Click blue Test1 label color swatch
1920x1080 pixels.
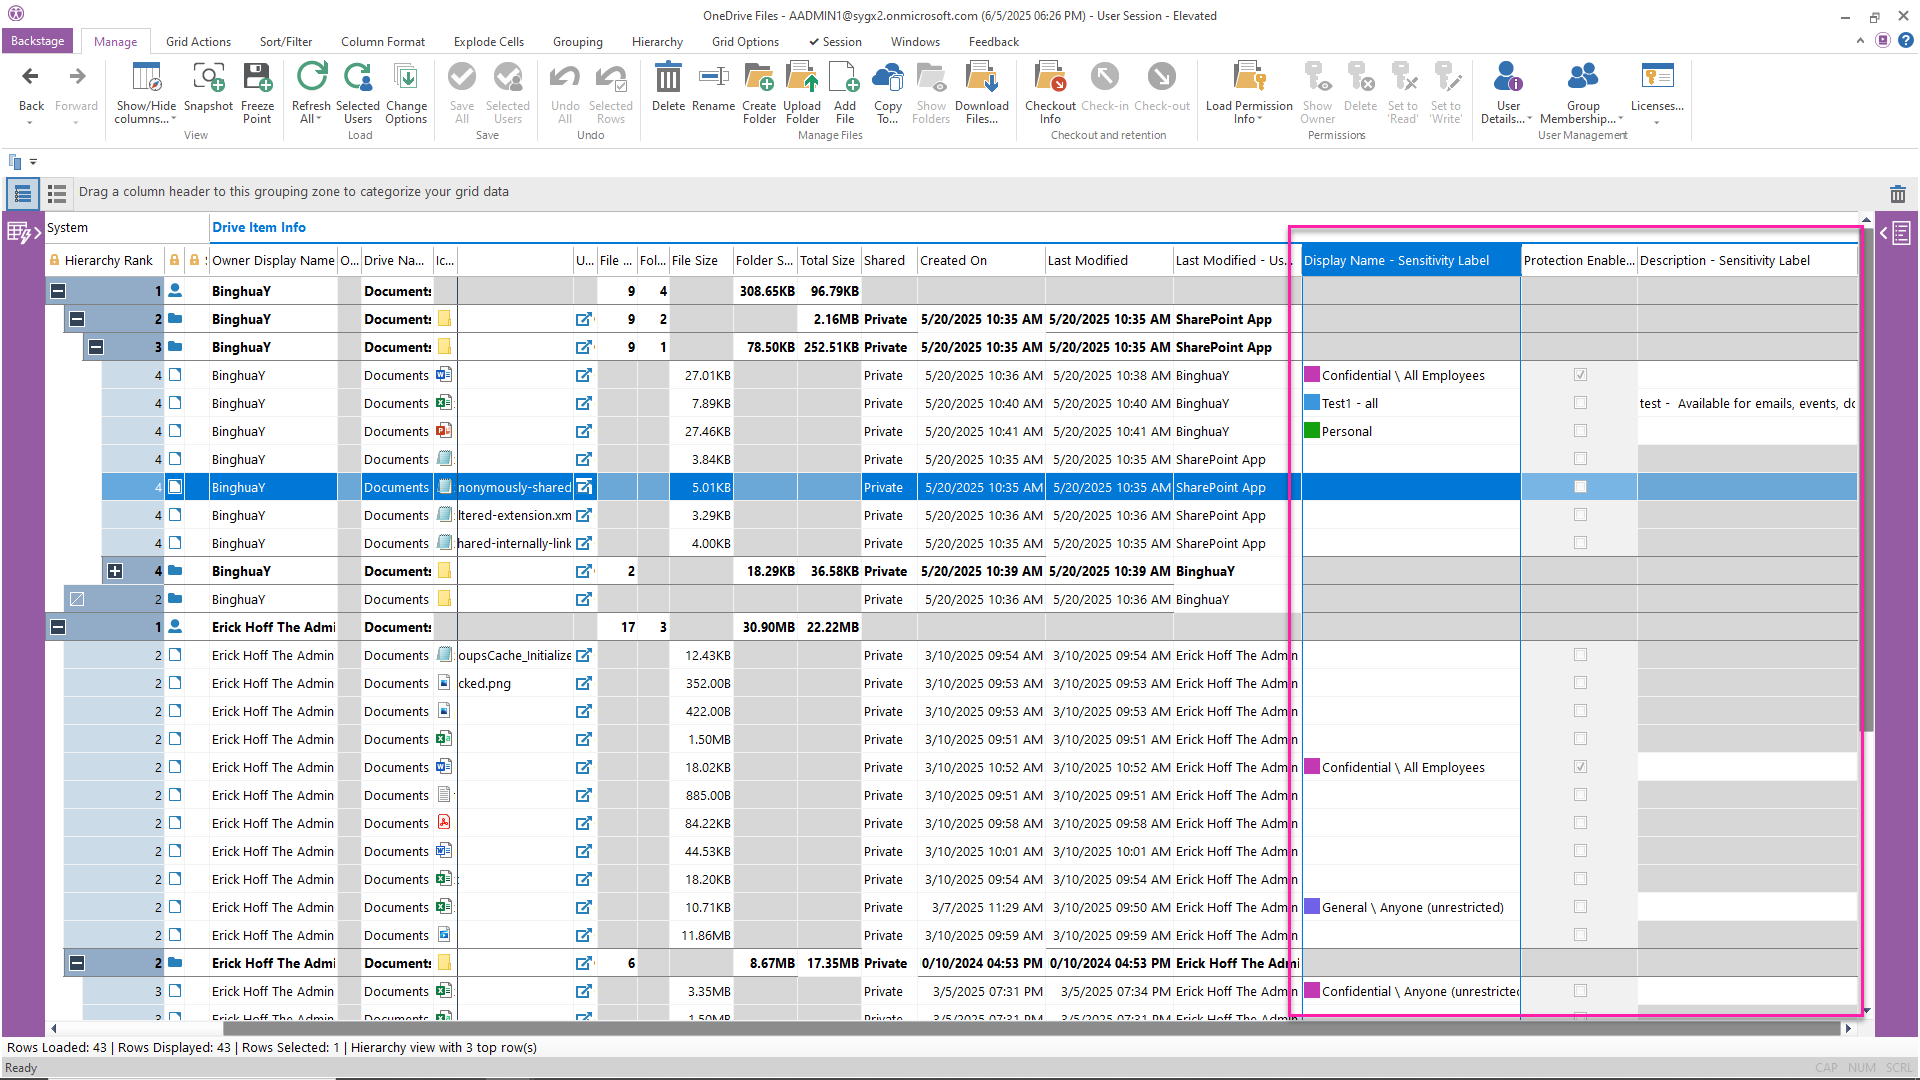(1312, 403)
